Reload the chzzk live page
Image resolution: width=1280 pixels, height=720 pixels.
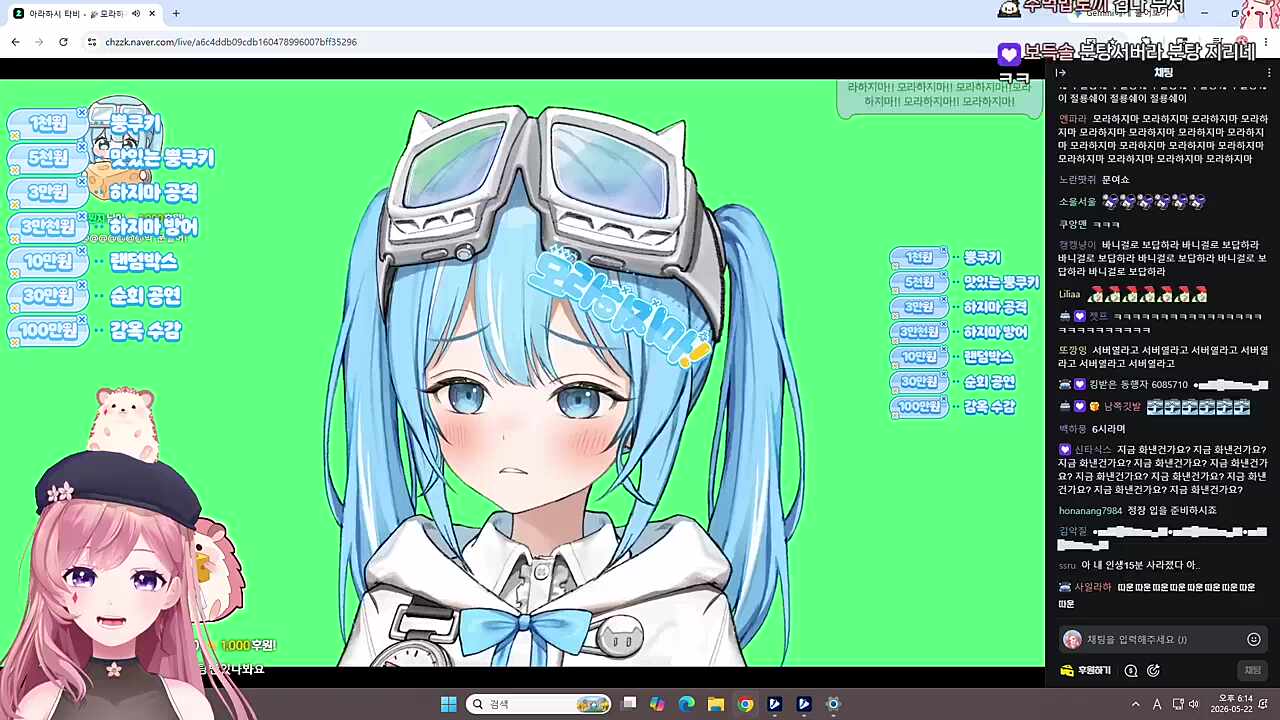(63, 42)
